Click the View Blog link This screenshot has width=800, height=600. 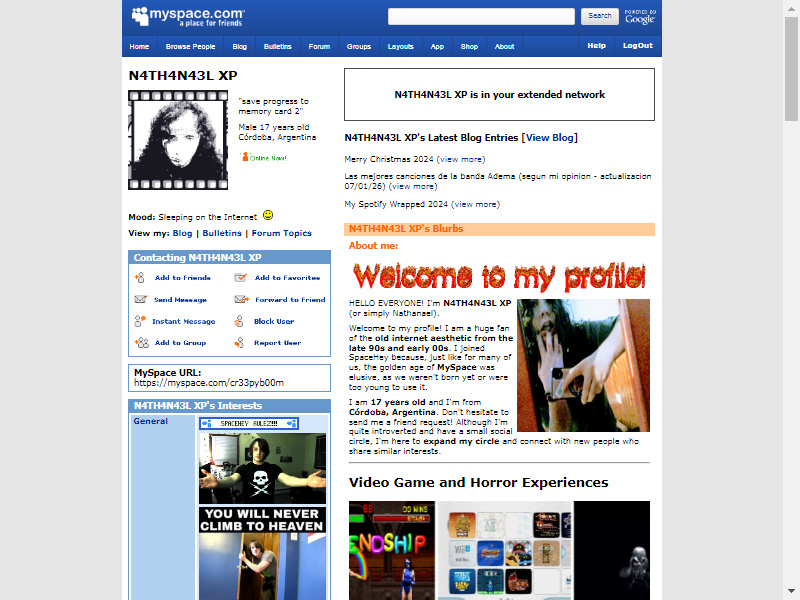[x=549, y=137]
